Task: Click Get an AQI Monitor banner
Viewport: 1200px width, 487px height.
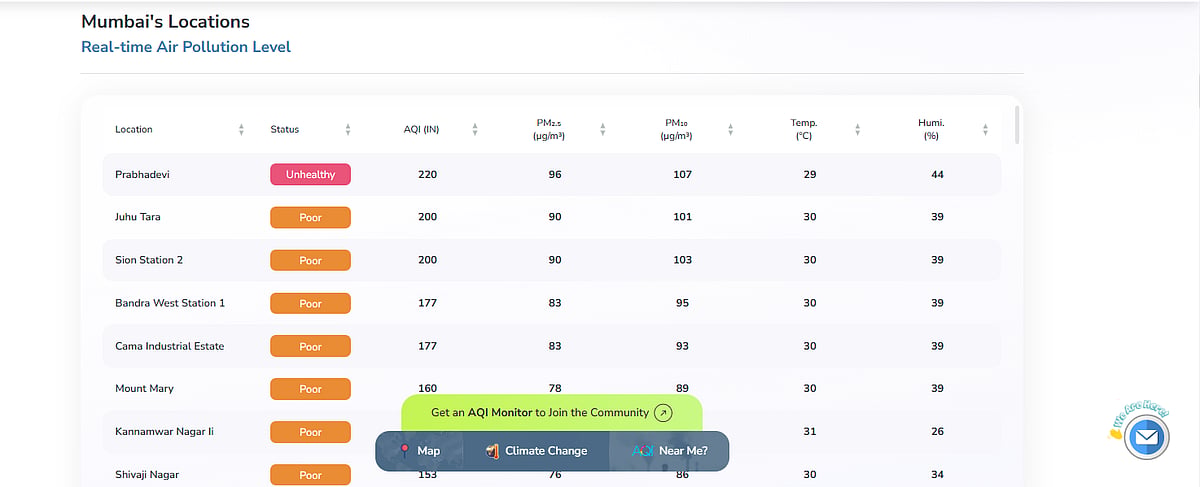Action: pyautogui.click(x=552, y=412)
